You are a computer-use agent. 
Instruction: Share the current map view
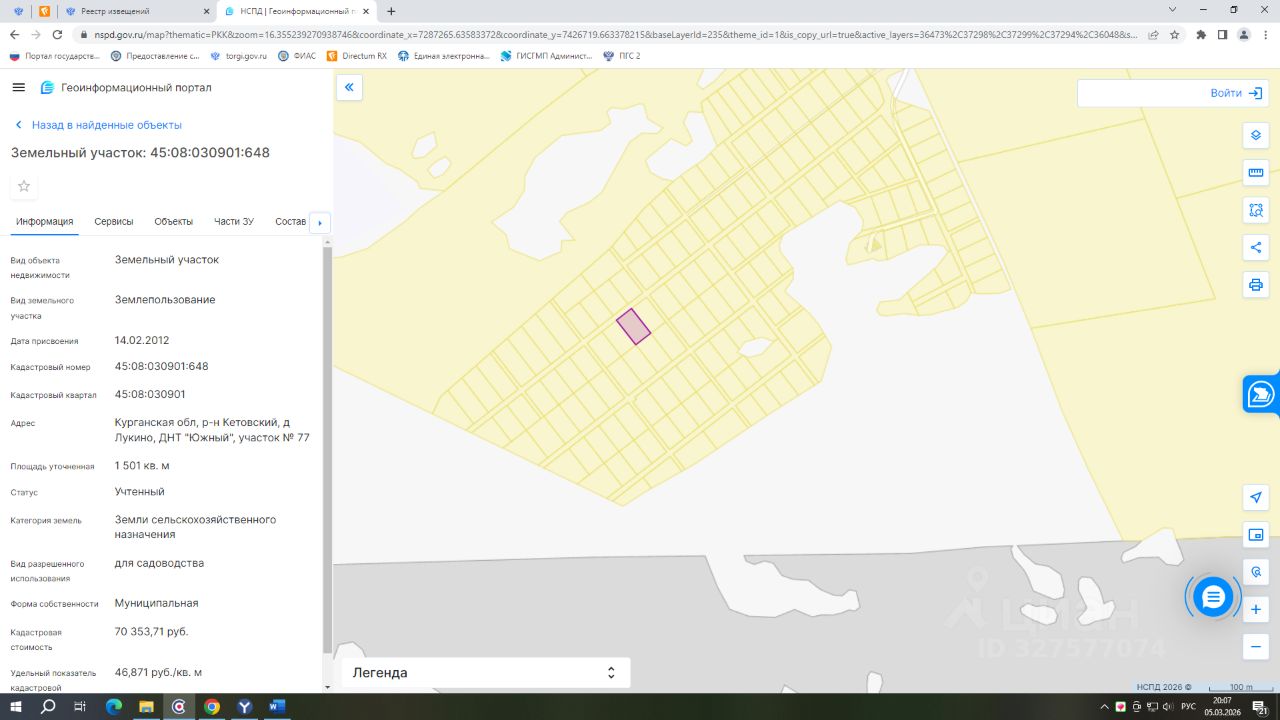click(1256, 247)
